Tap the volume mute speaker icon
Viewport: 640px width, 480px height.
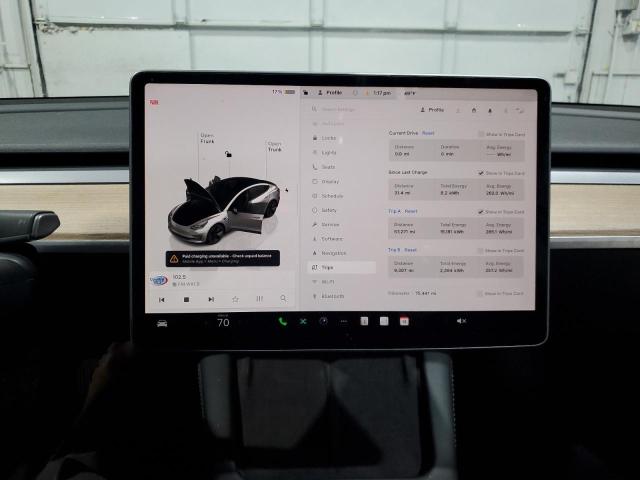click(x=461, y=321)
